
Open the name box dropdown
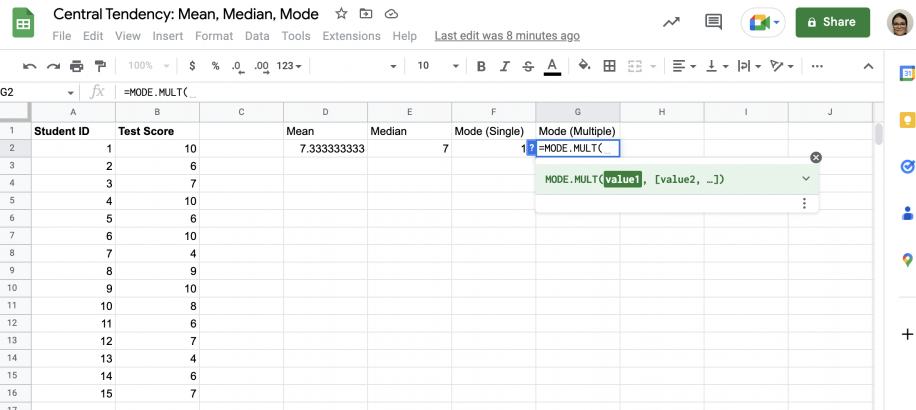click(x=71, y=92)
